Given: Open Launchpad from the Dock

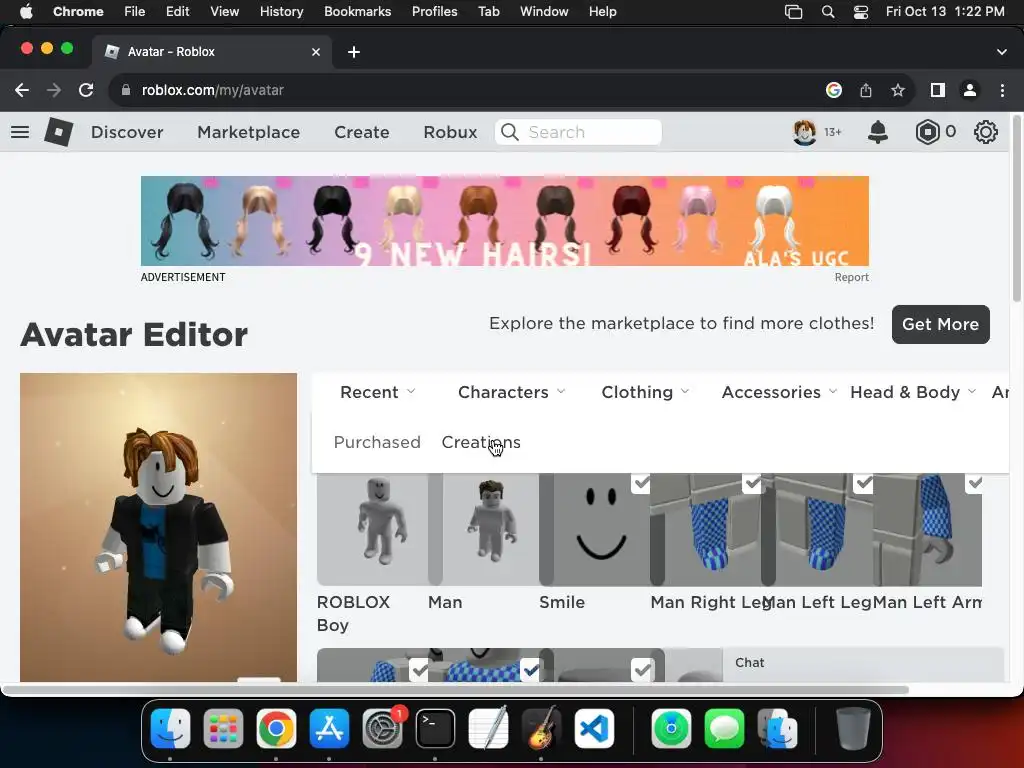Looking at the screenshot, I should pos(223,728).
